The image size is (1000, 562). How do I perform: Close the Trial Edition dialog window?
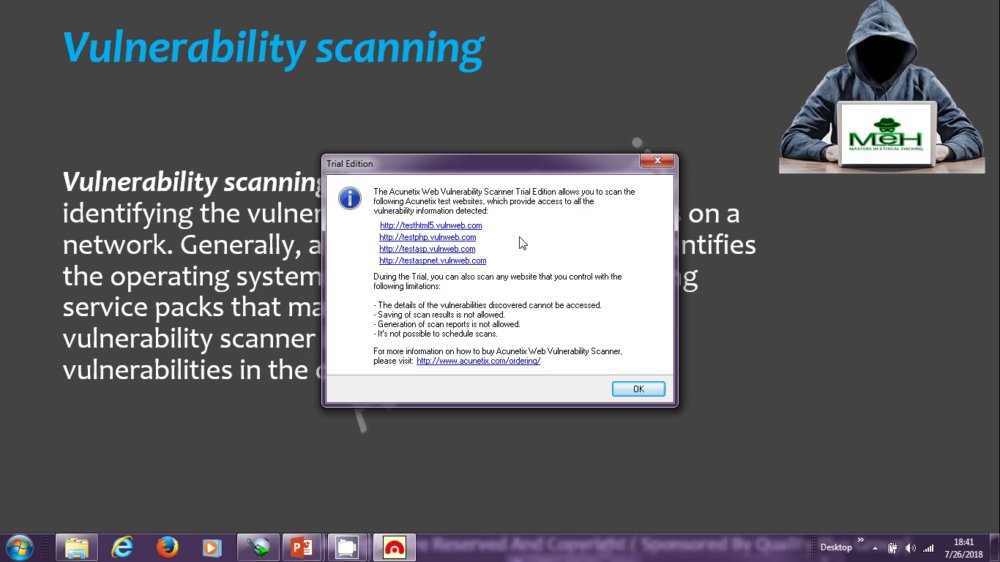[657, 161]
